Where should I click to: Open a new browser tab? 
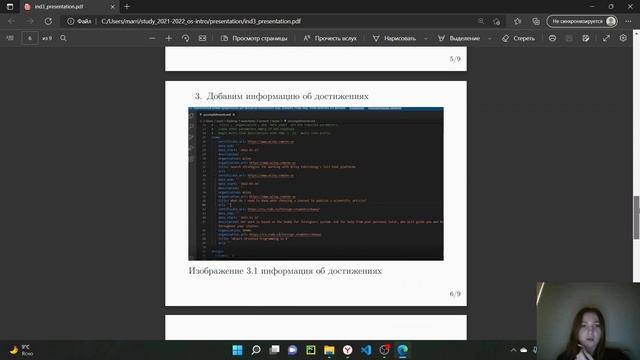(127, 7)
